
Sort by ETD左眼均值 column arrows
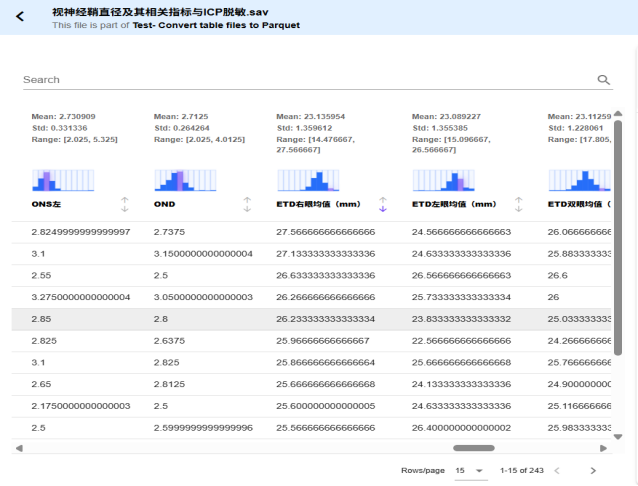pos(518,204)
